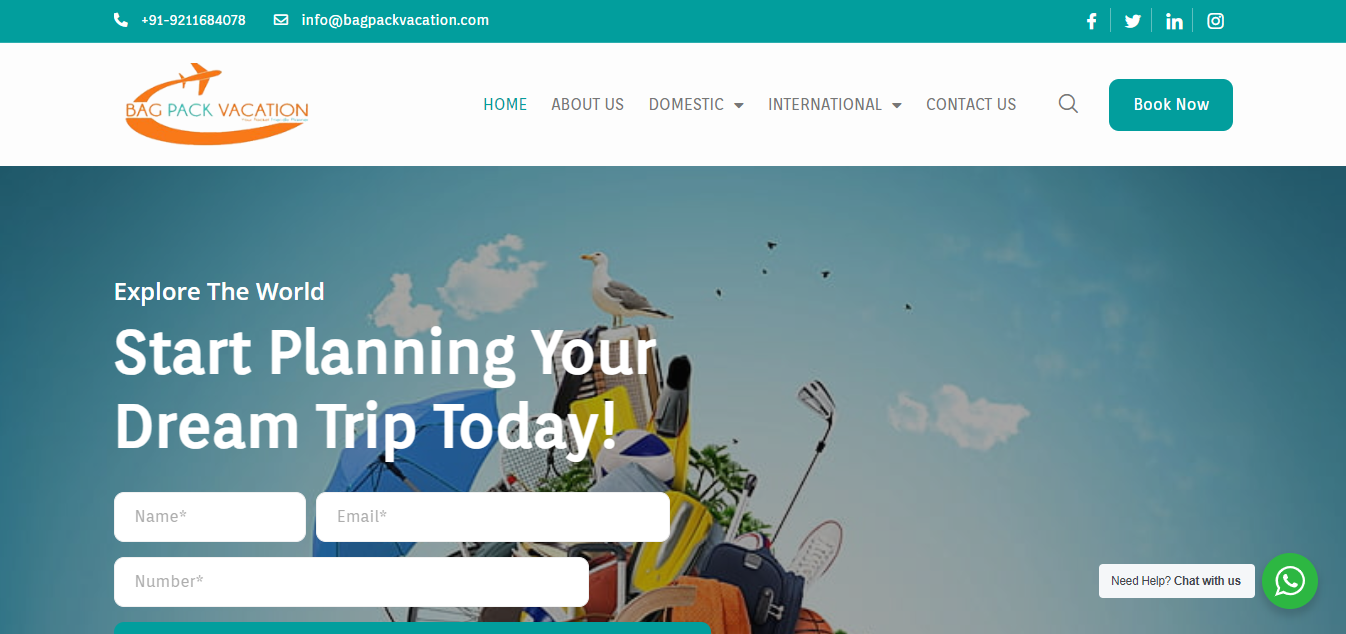Image resolution: width=1346 pixels, height=634 pixels.
Task: Open the Twitter social icon
Action: point(1132,21)
